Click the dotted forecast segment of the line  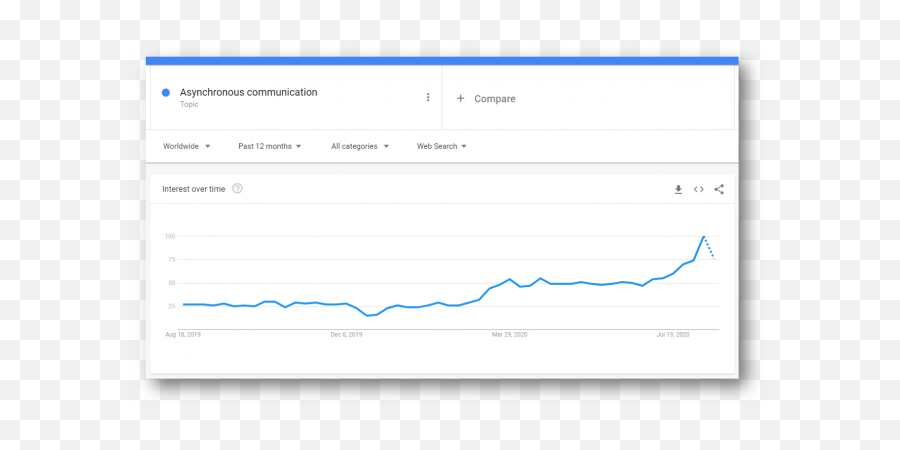coord(709,247)
